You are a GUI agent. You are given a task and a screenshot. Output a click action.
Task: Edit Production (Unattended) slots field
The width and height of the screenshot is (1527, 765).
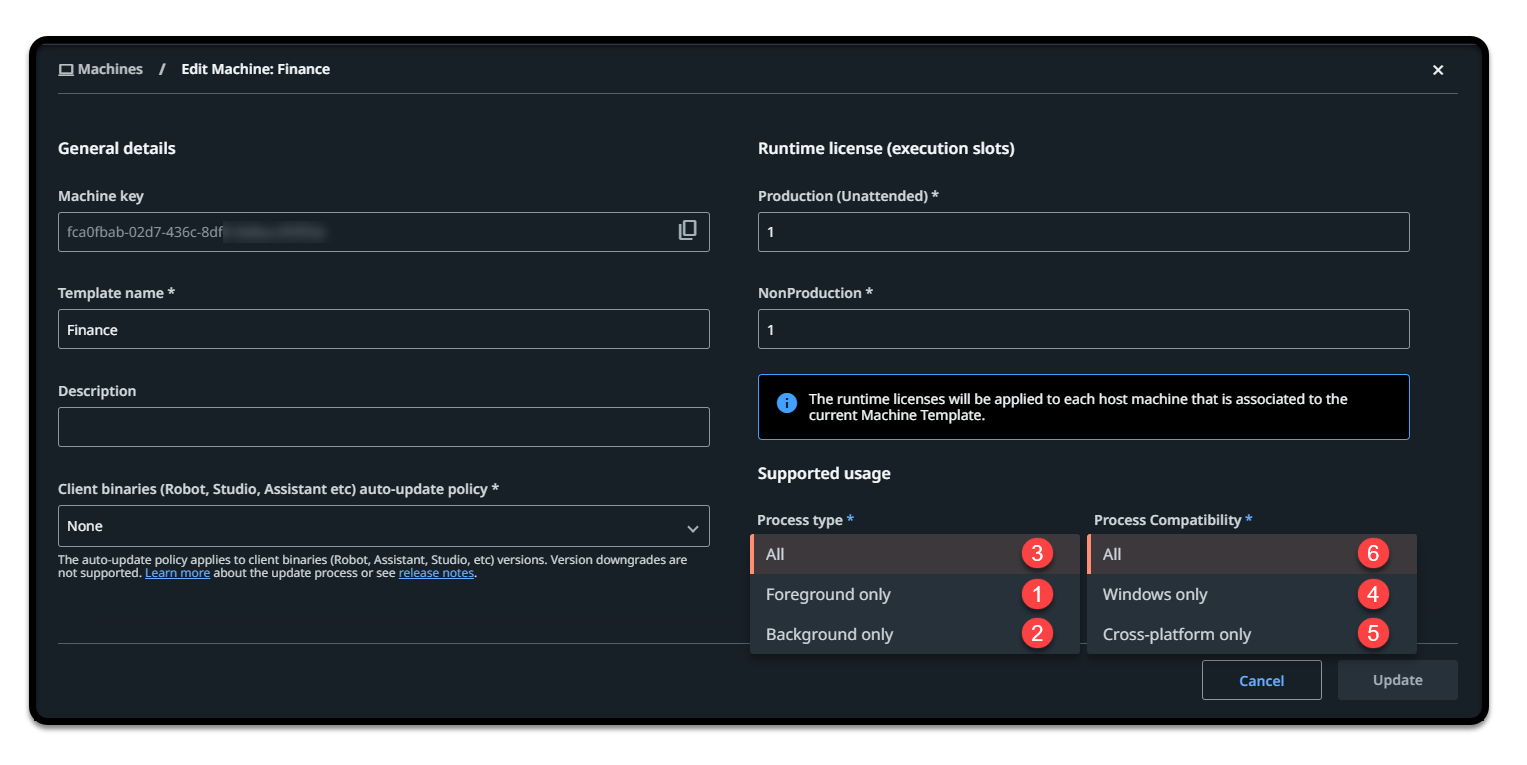[1084, 232]
